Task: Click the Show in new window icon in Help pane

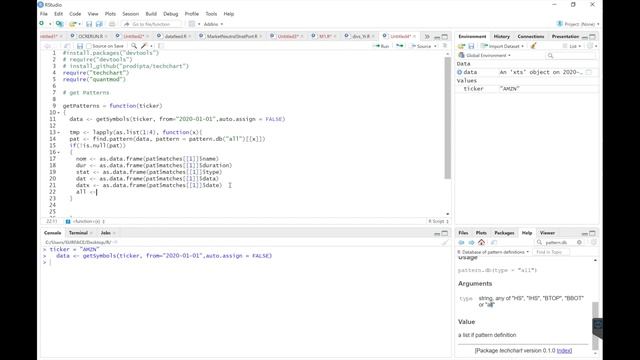Action: pos(494,242)
